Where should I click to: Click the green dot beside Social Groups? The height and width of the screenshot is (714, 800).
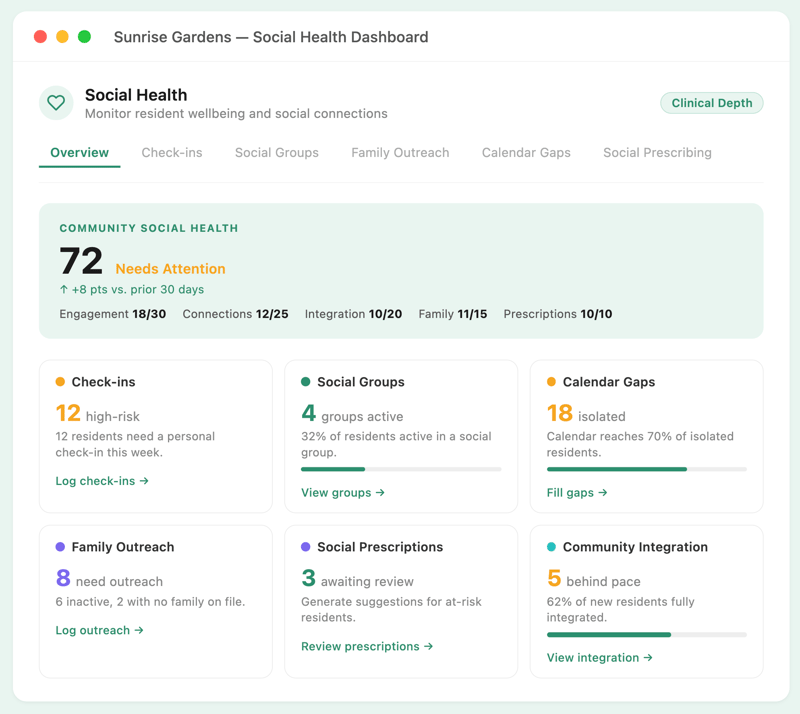306,382
